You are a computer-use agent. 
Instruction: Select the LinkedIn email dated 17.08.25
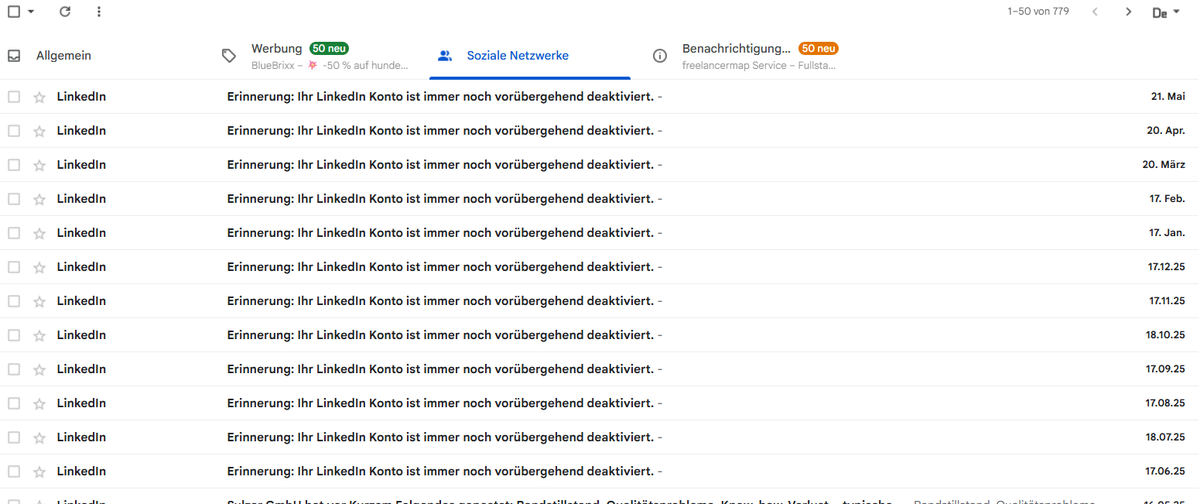click(14, 403)
